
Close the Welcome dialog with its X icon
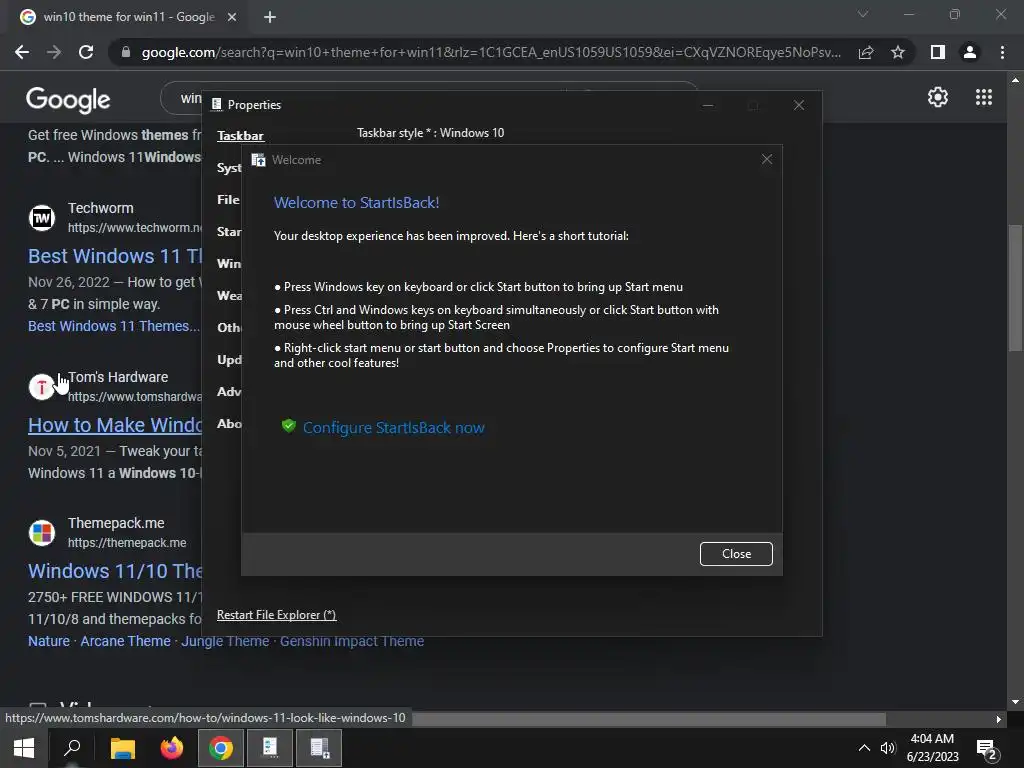coord(767,159)
